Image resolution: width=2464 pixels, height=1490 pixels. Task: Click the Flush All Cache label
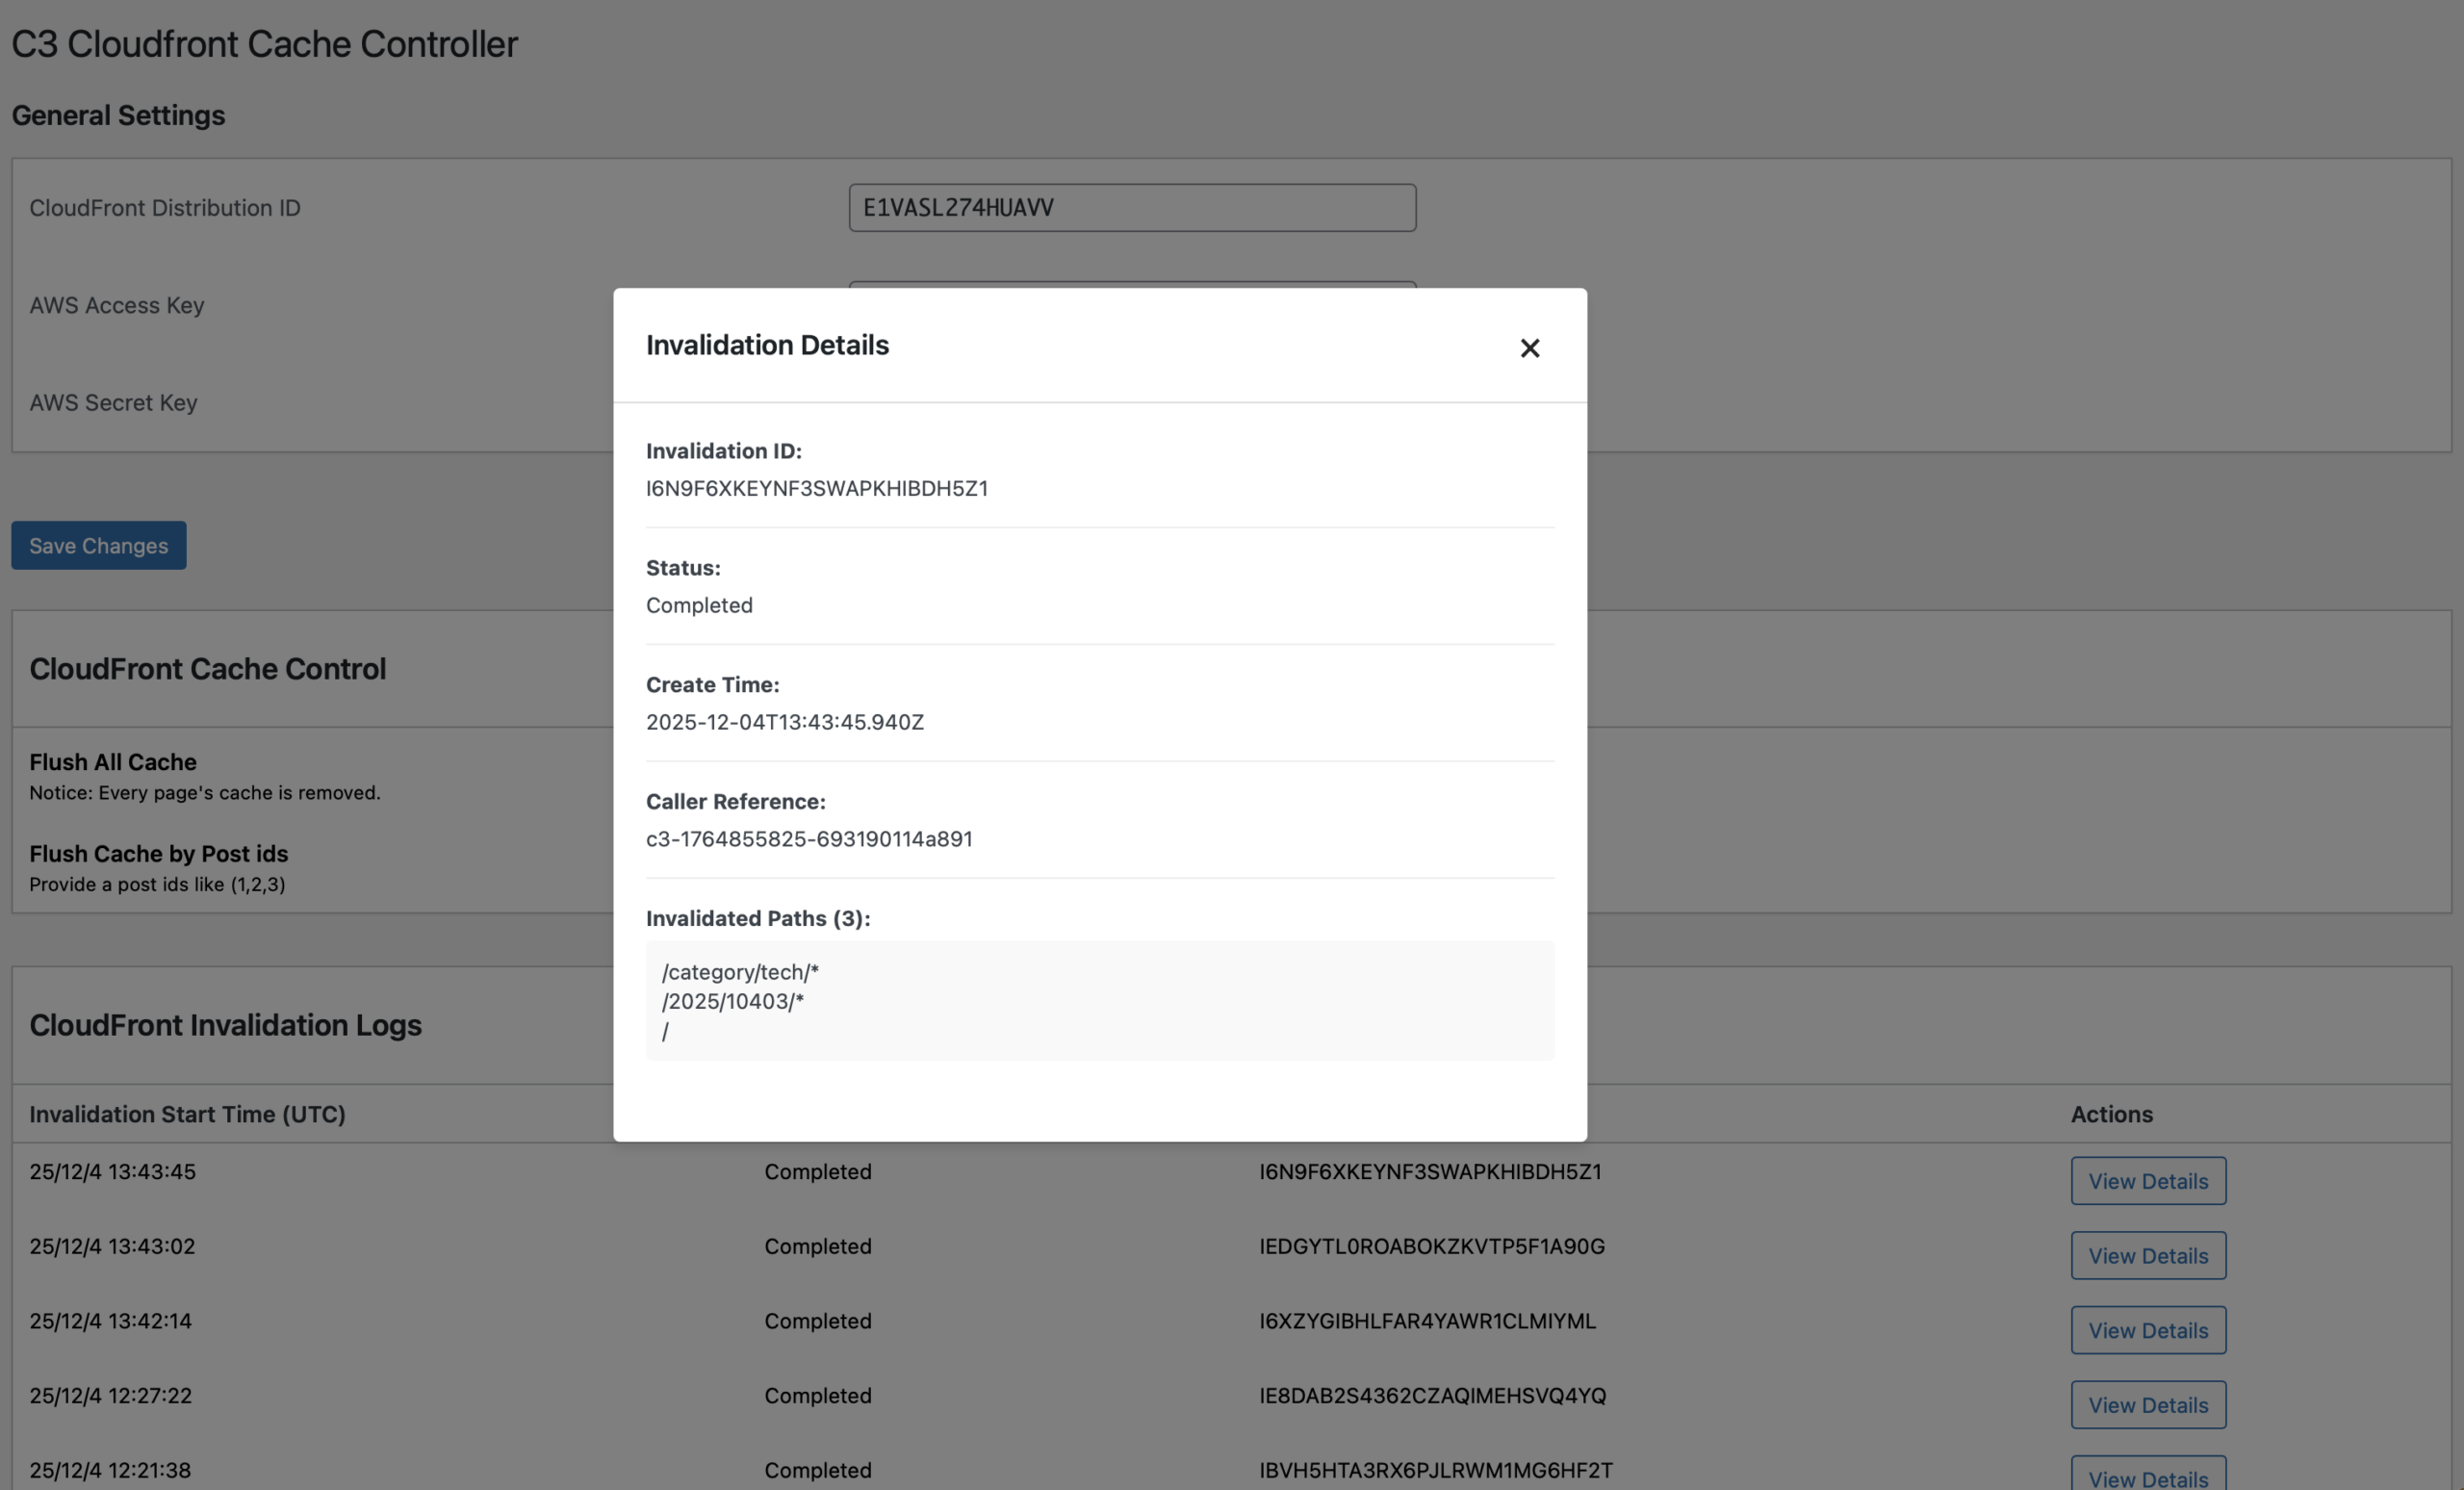tap(113, 762)
